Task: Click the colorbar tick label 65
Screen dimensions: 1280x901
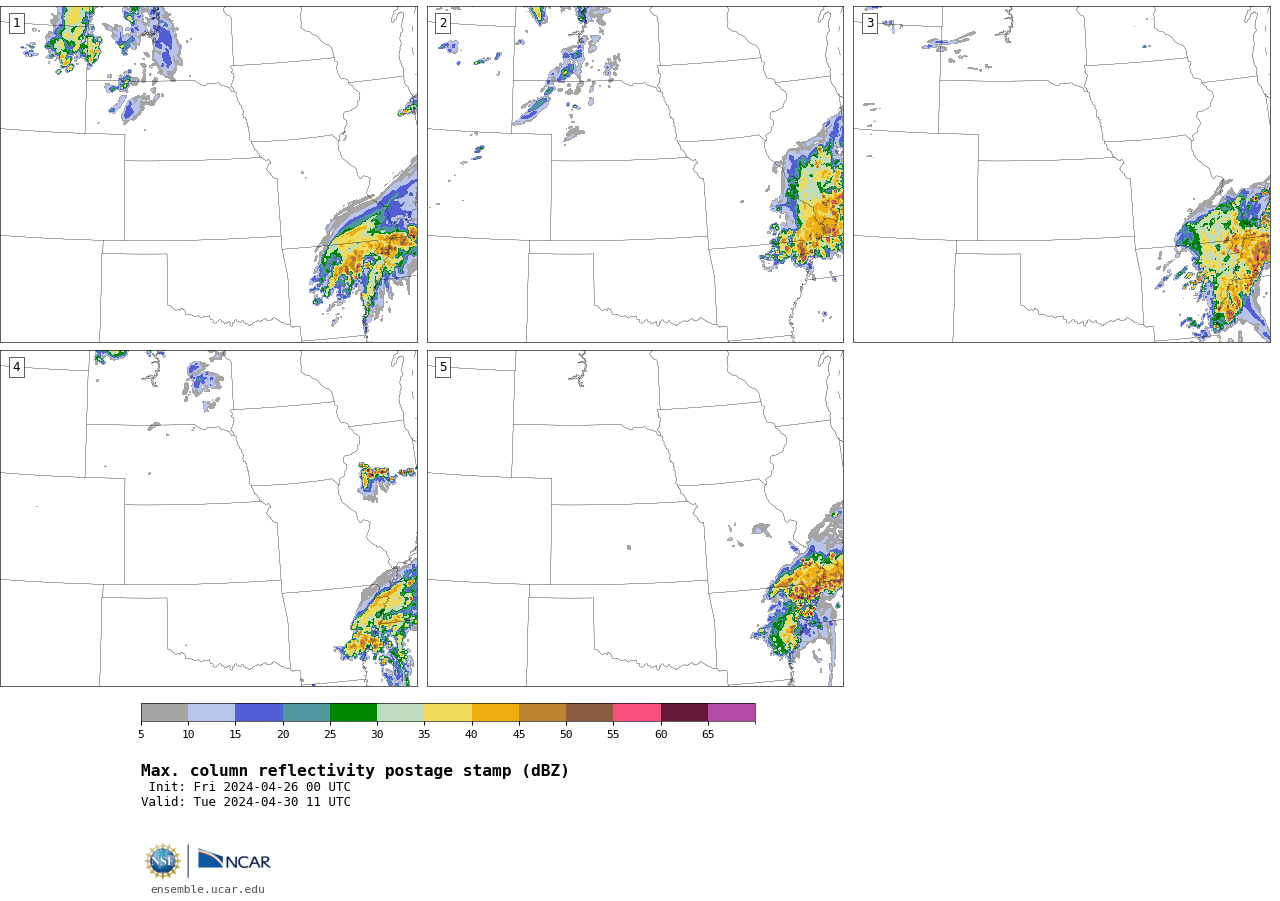Action: [x=708, y=734]
